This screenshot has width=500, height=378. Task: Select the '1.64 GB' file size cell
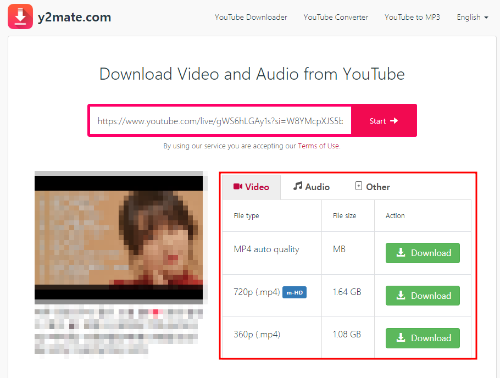347,292
